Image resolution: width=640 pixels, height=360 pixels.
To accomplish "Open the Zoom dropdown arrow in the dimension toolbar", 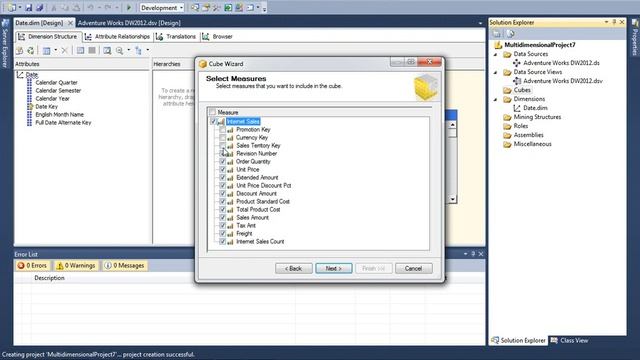I will [x=128, y=51].
